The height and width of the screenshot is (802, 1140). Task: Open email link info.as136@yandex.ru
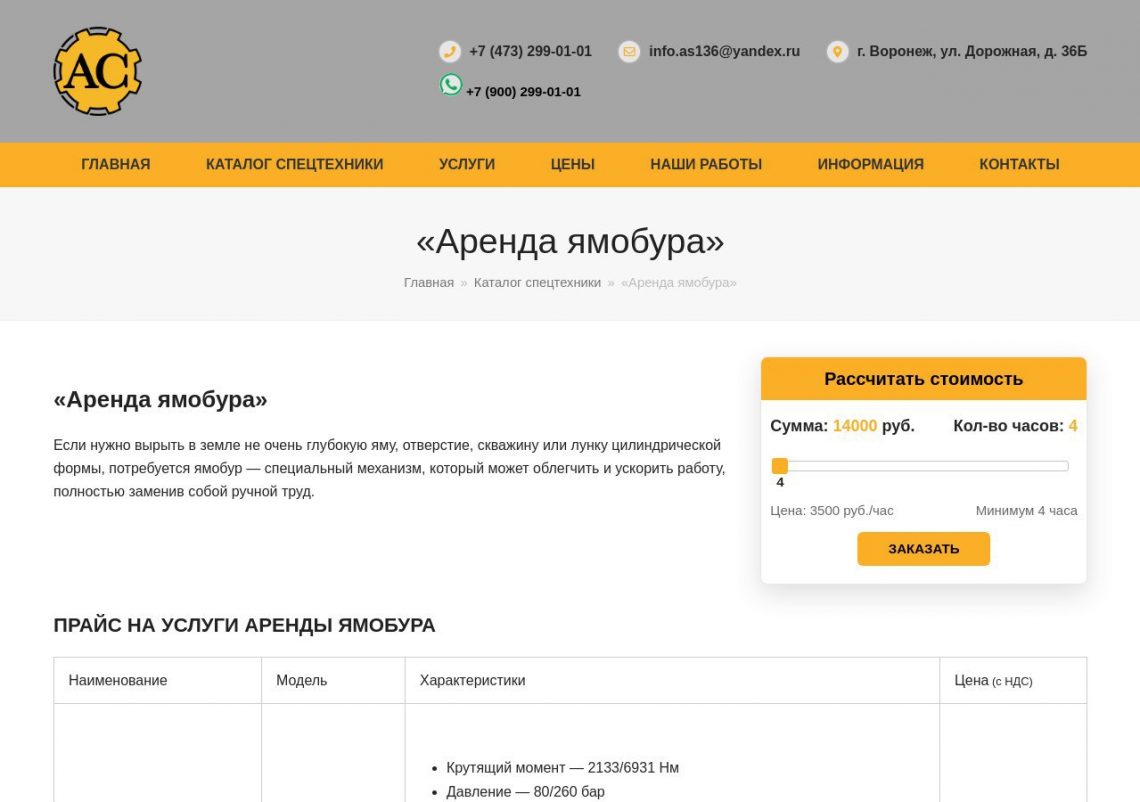point(724,52)
